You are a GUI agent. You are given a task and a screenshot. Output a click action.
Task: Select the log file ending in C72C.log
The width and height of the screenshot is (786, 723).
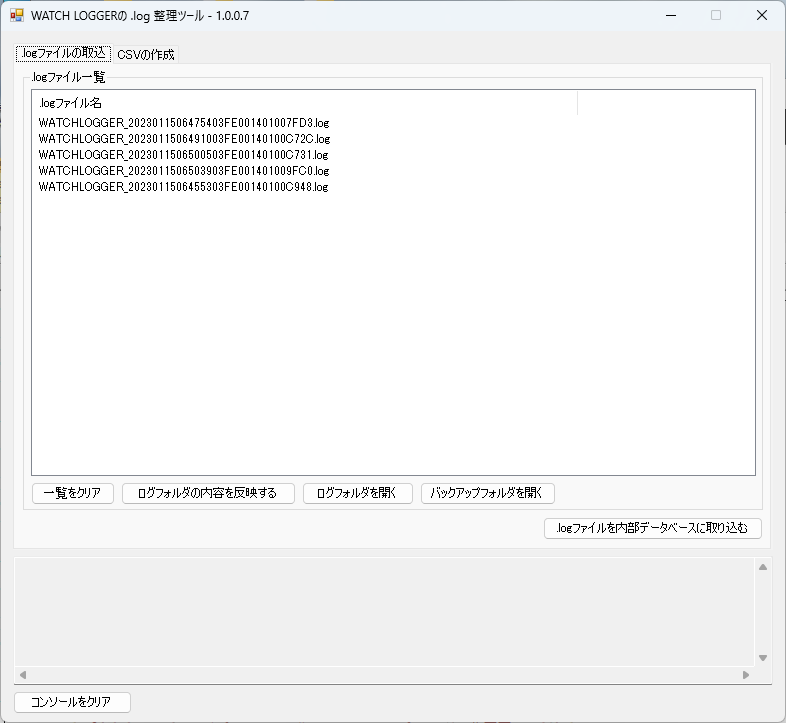(184, 139)
